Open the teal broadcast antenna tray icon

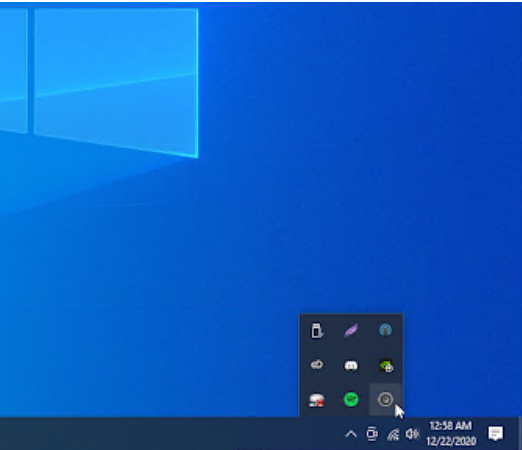coord(386,330)
